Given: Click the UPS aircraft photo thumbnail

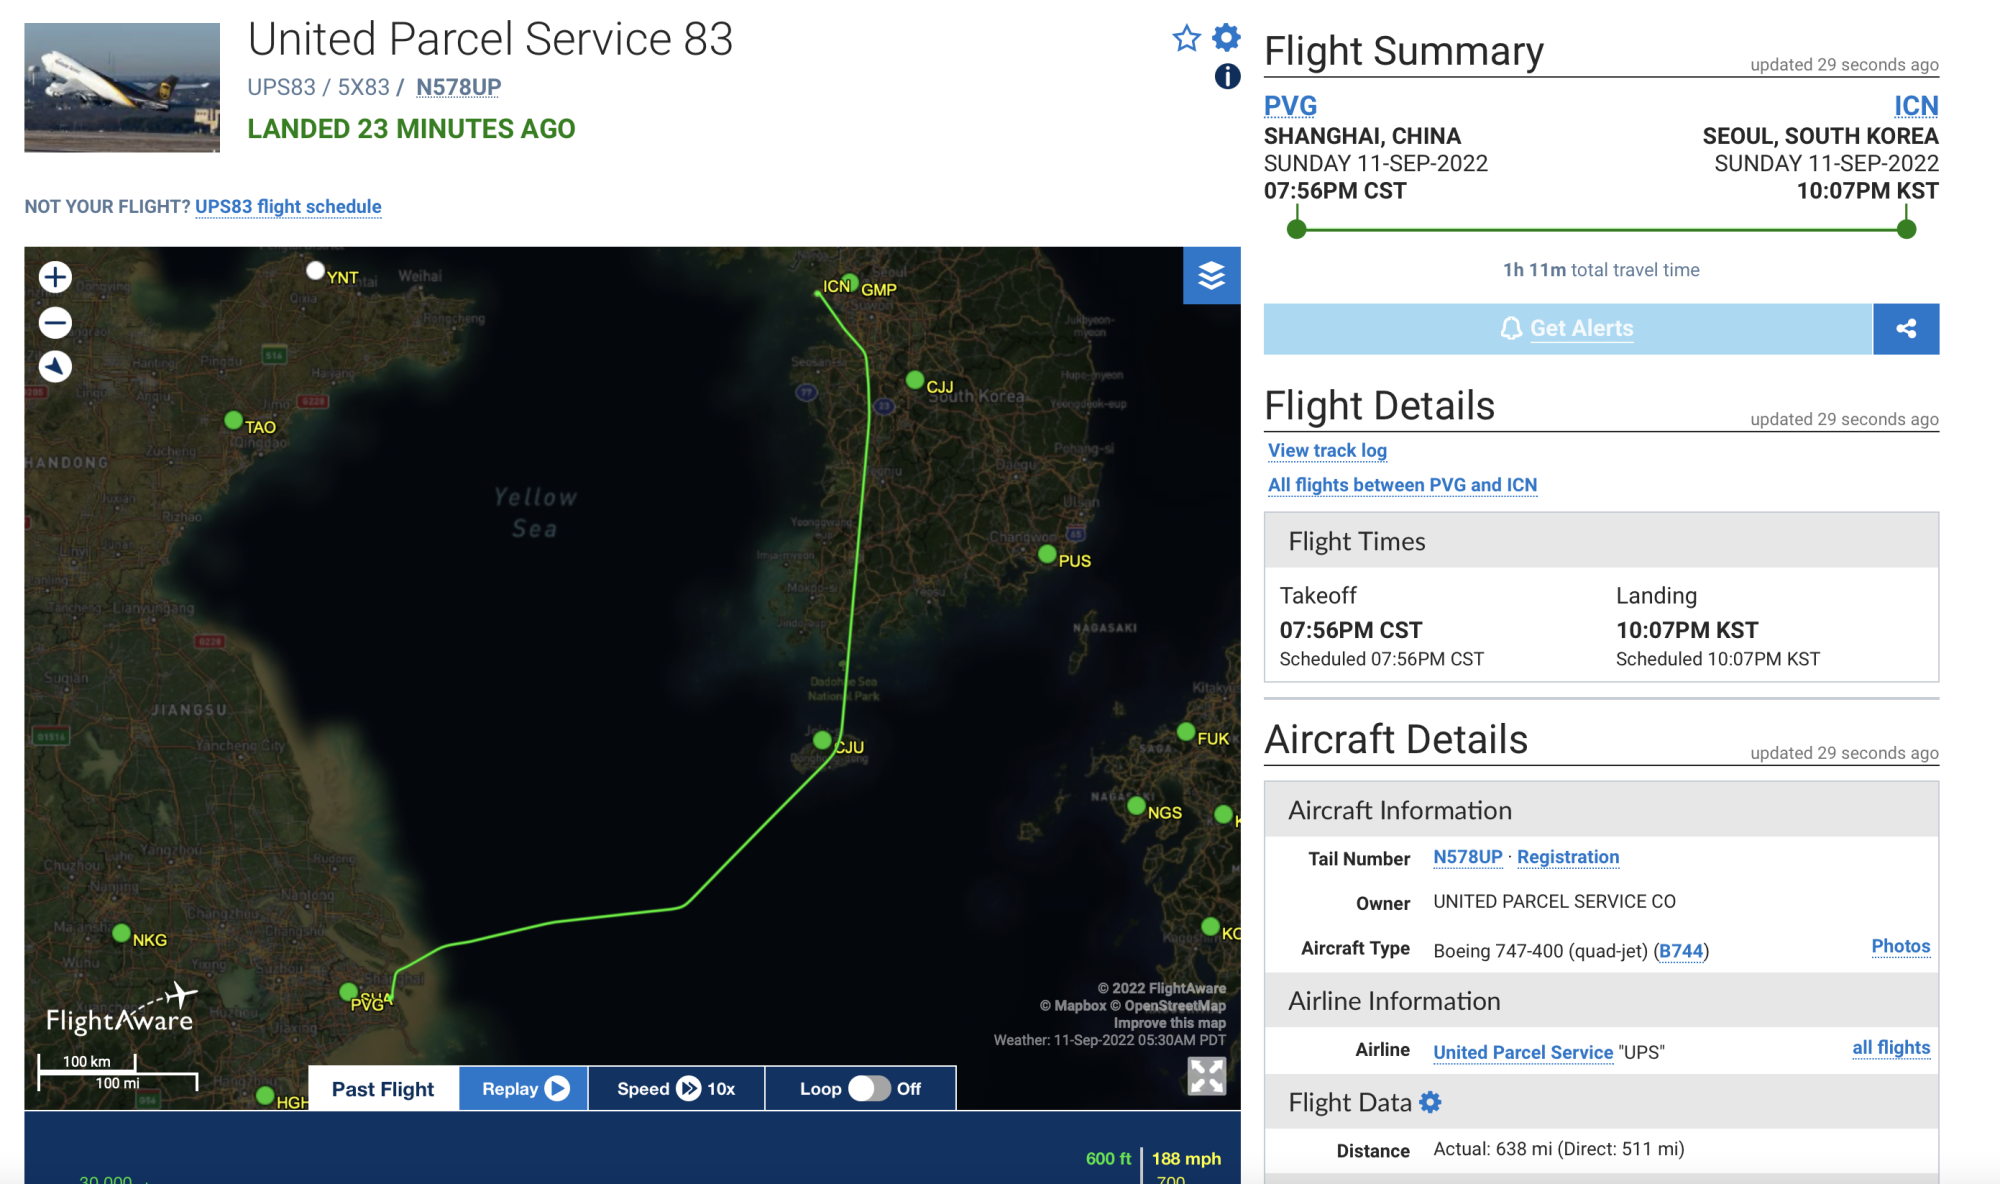Looking at the screenshot, I should 122,88.
